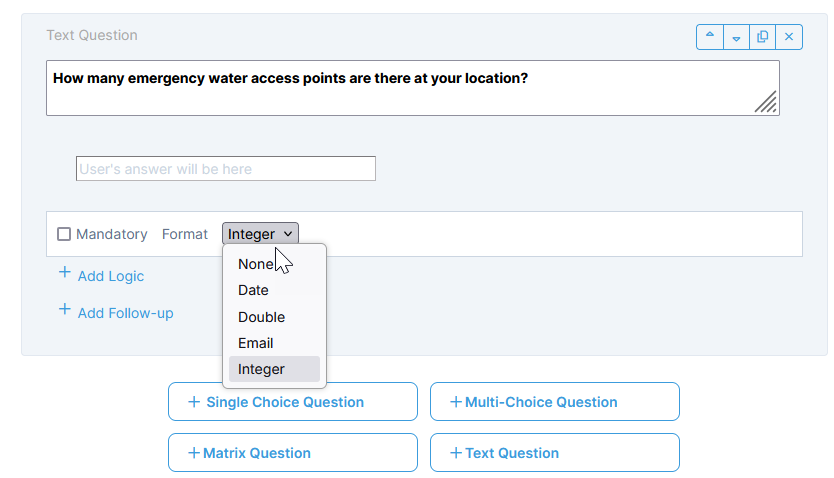Move the text question up
Viewport: 834px width, 478px height.
coord(710,37)
